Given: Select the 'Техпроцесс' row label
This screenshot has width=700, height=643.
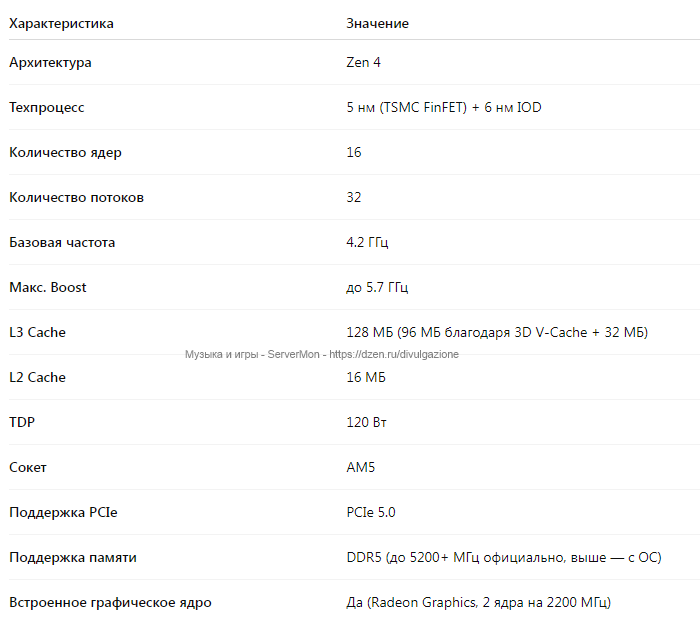Looking at the screenshot, I should [x=46, y=108].
